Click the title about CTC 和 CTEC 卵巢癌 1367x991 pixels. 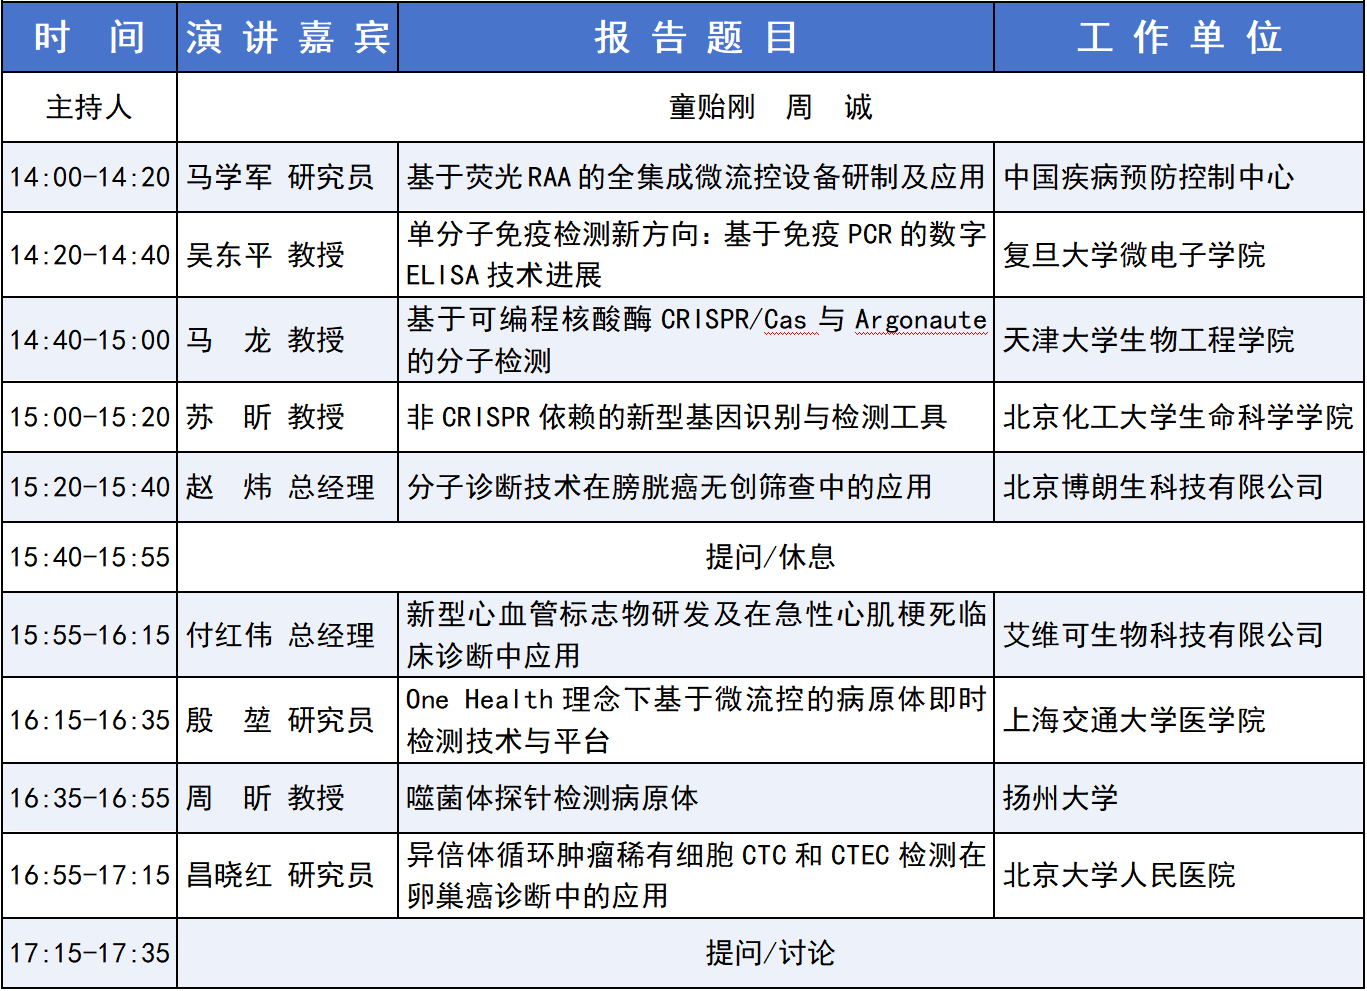click(x=696, y=875)
